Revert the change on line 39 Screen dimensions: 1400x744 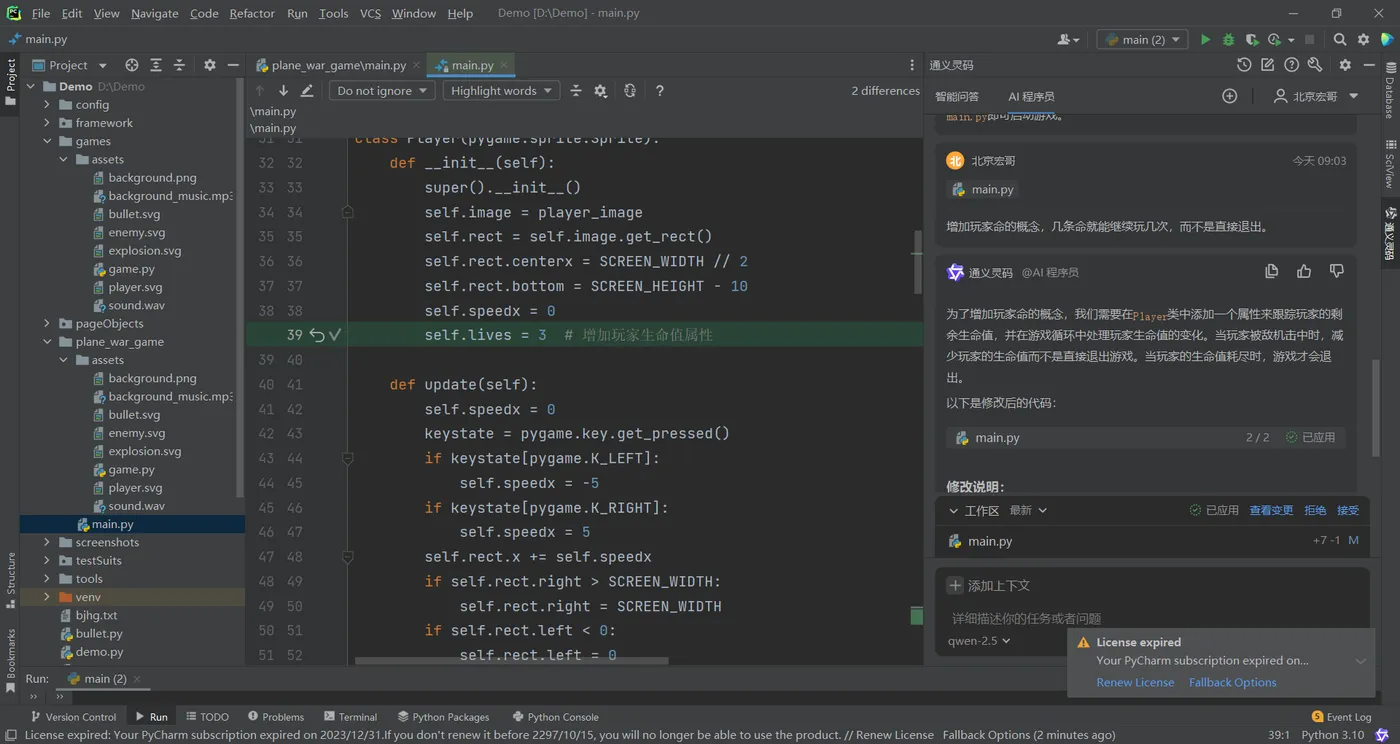pos(317,335)
